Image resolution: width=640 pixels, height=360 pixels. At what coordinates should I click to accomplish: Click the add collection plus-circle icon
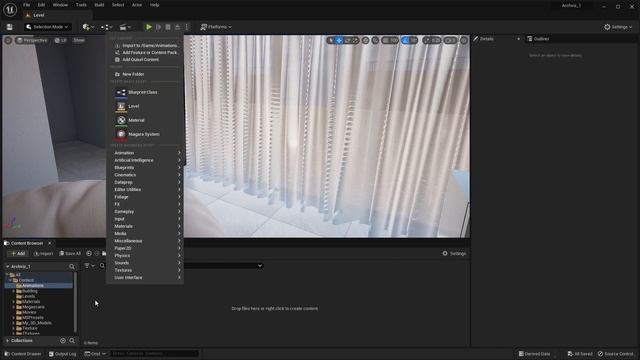63,340
